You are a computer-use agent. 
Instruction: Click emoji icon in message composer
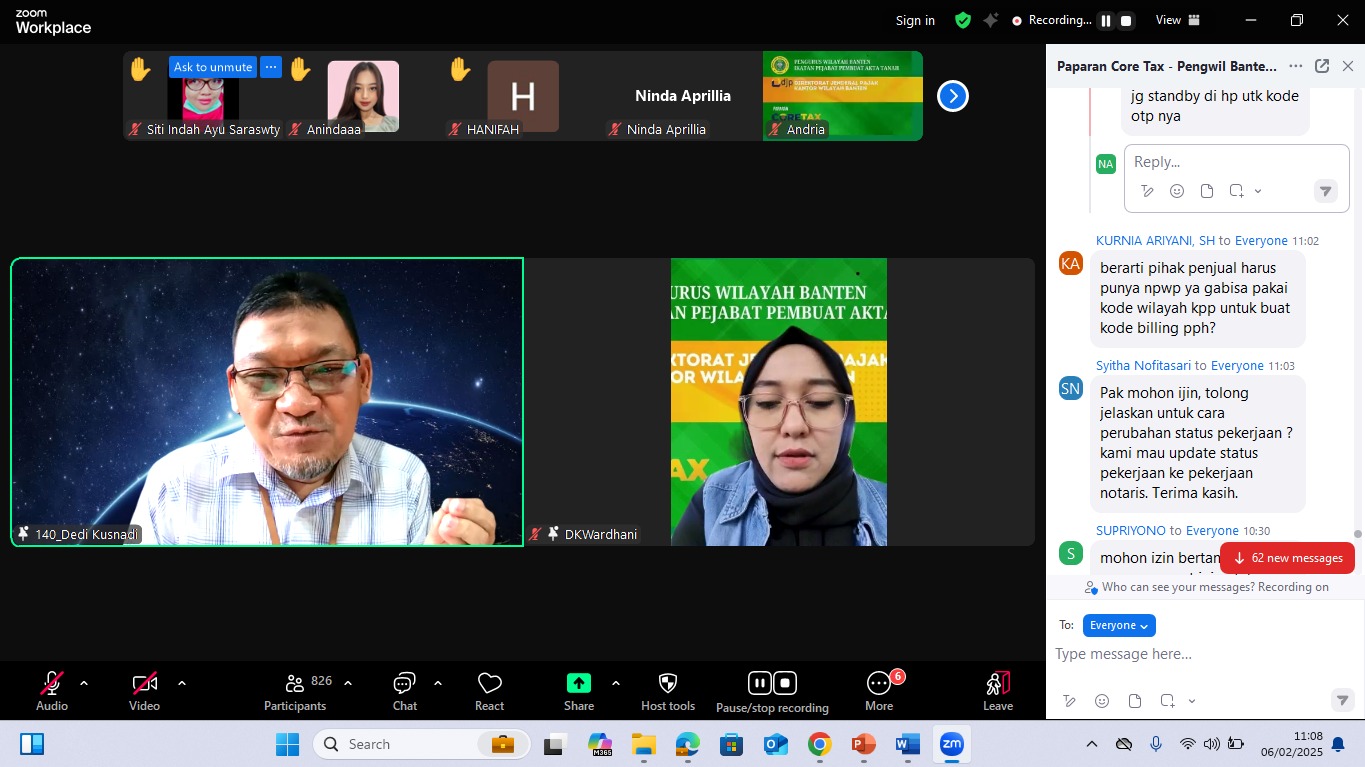pyautogui.click(x=1102, y=701)
